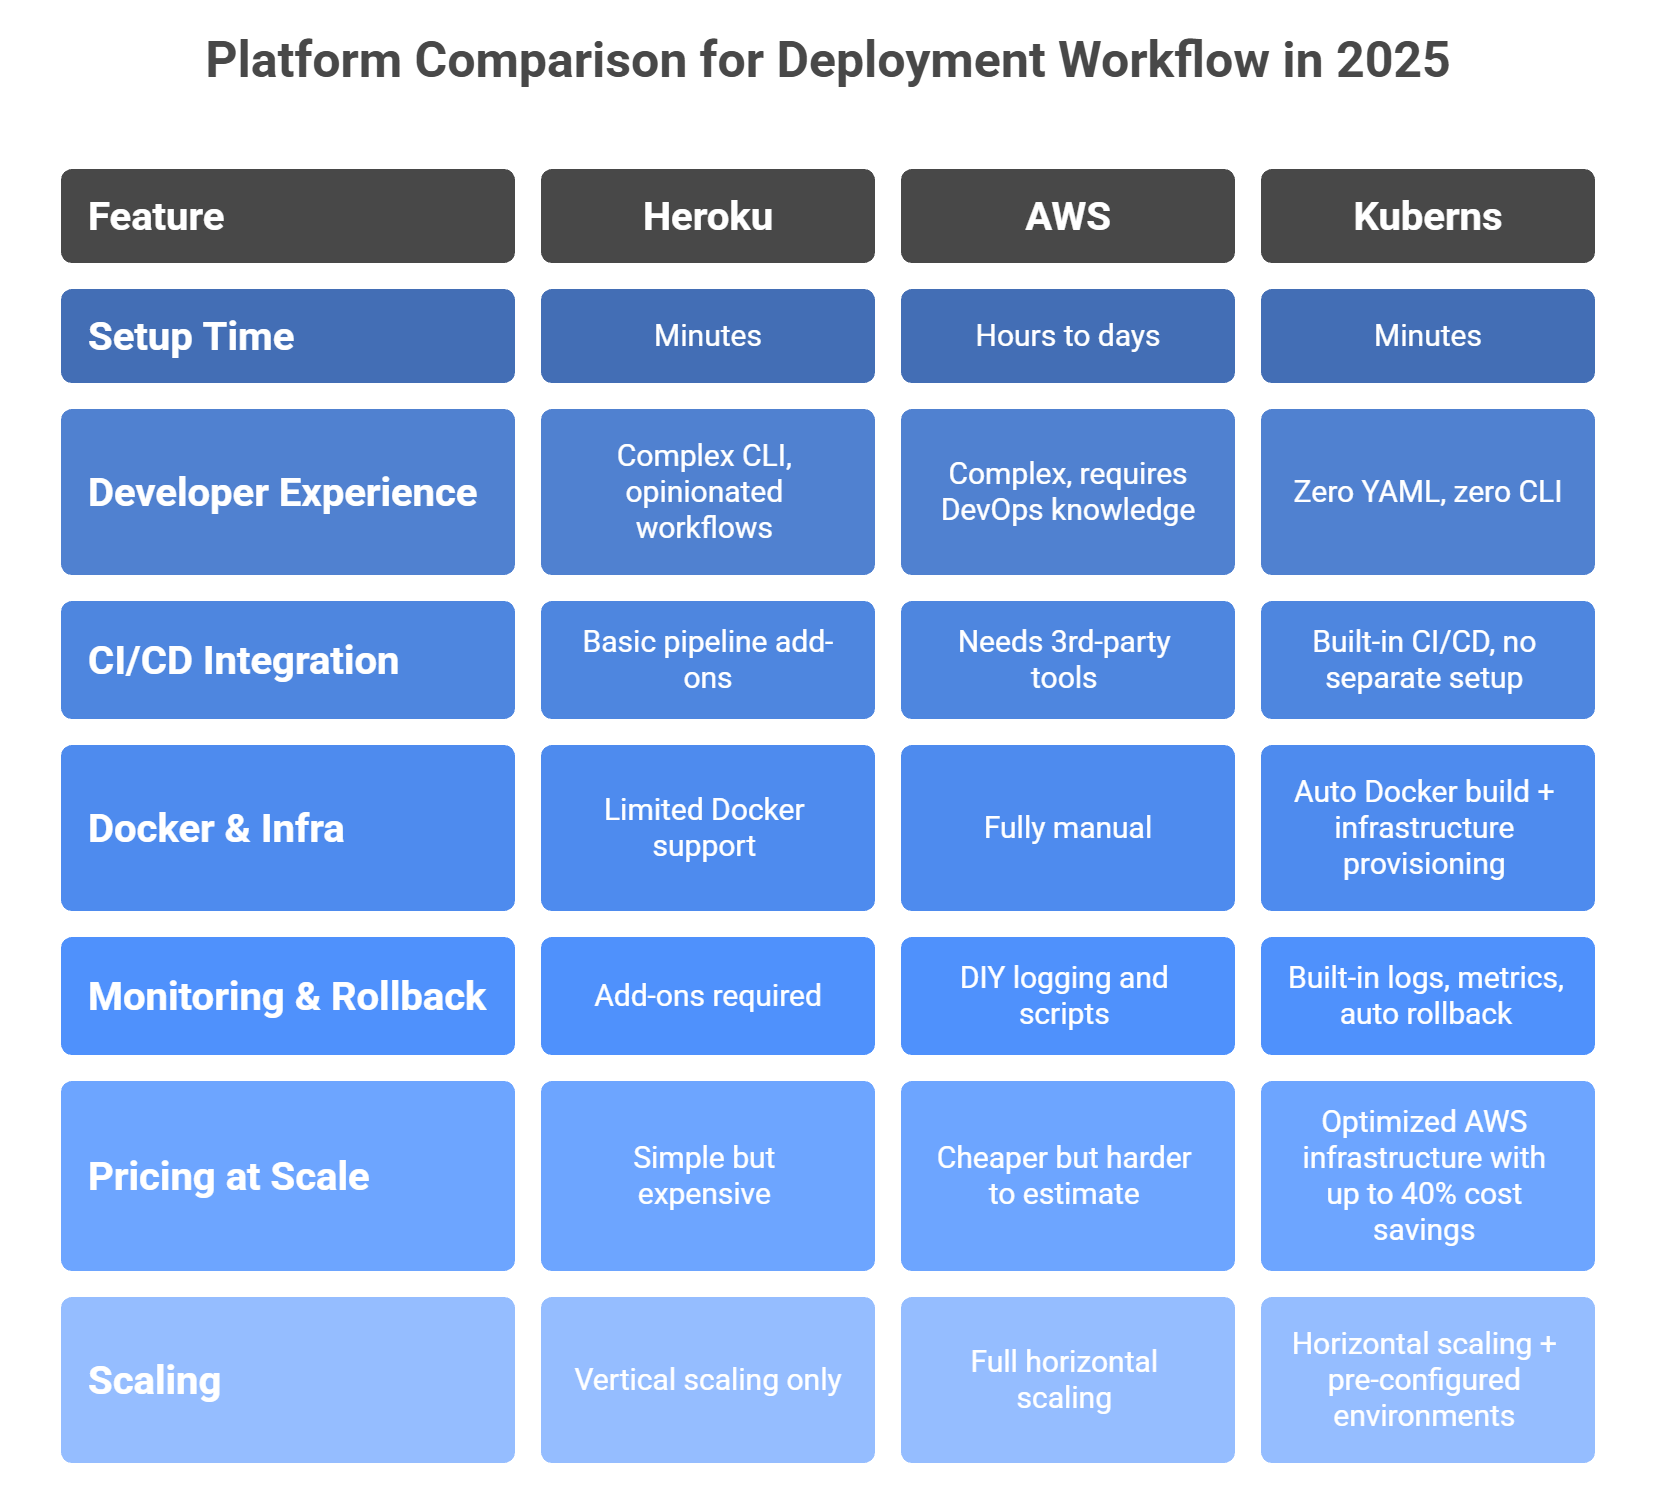Click the "Docker & Infra" row label
This screenshot has width=1656, height=1491.
[288, 828]
